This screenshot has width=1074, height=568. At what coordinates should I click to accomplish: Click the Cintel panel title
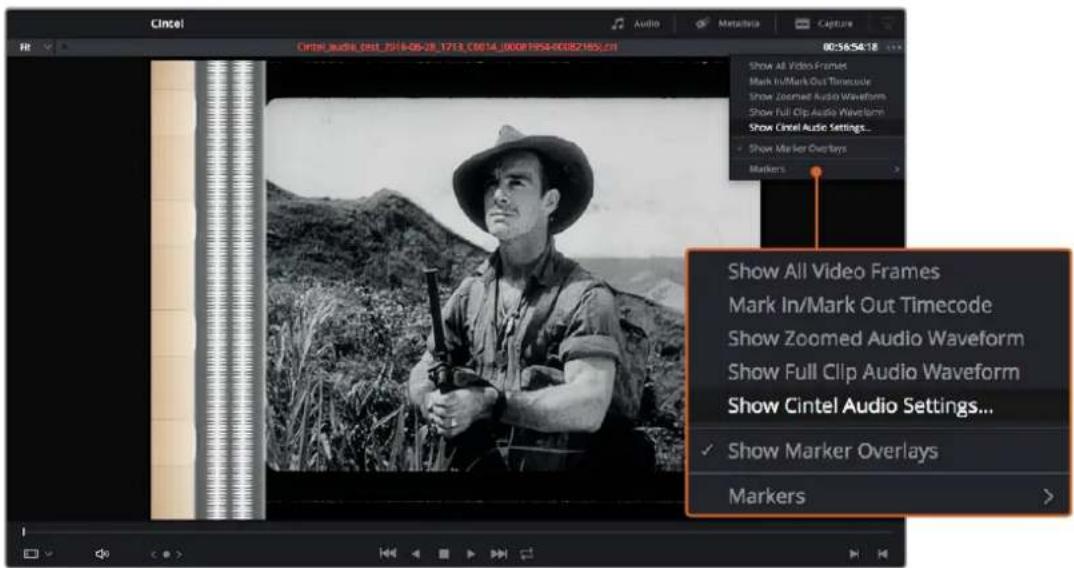pyautogui.click(x=167, y=23)
